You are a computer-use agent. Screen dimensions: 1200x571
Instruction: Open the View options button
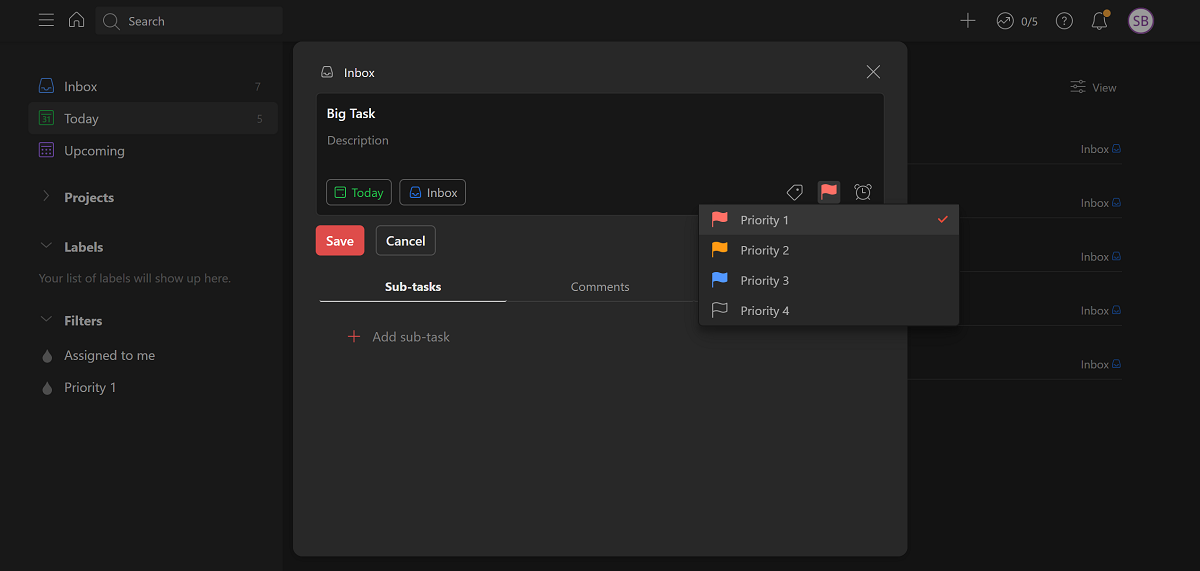pyautogui.click(x=1093, y=88)
